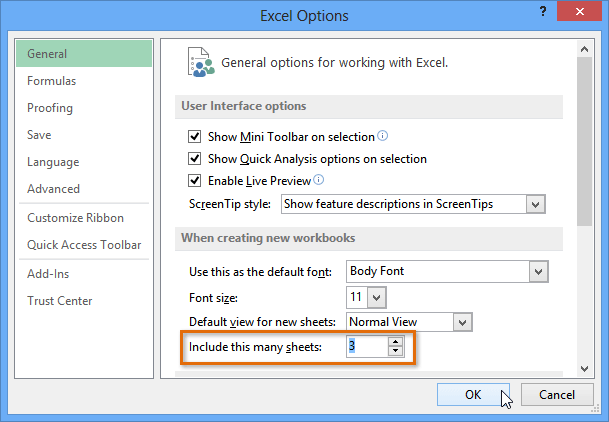Click the scrollbar up arrow
The height and width of the screenshot is (422, 609).
click(x=585, y=49)
